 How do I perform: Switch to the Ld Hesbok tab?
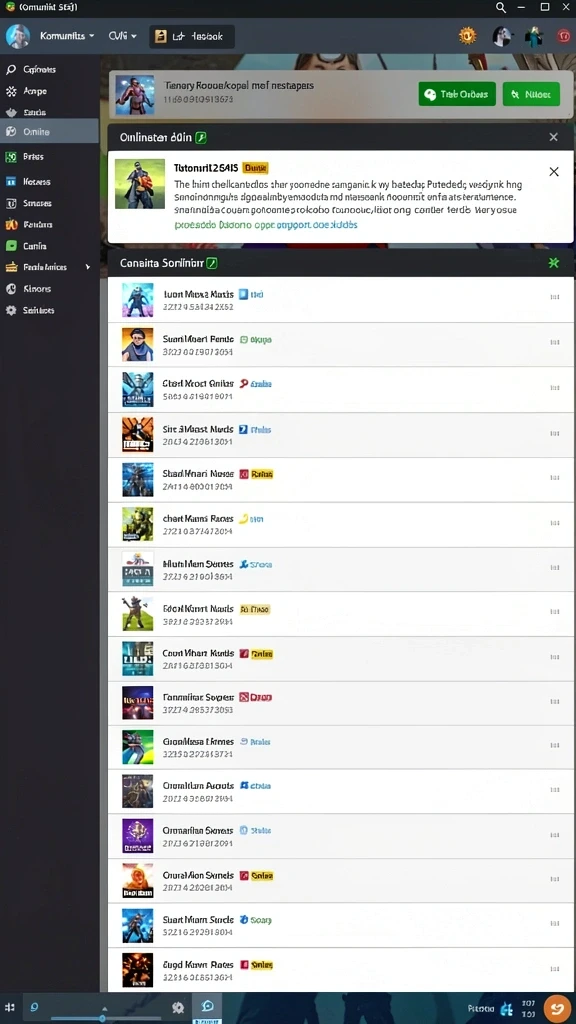click(191, 37)
